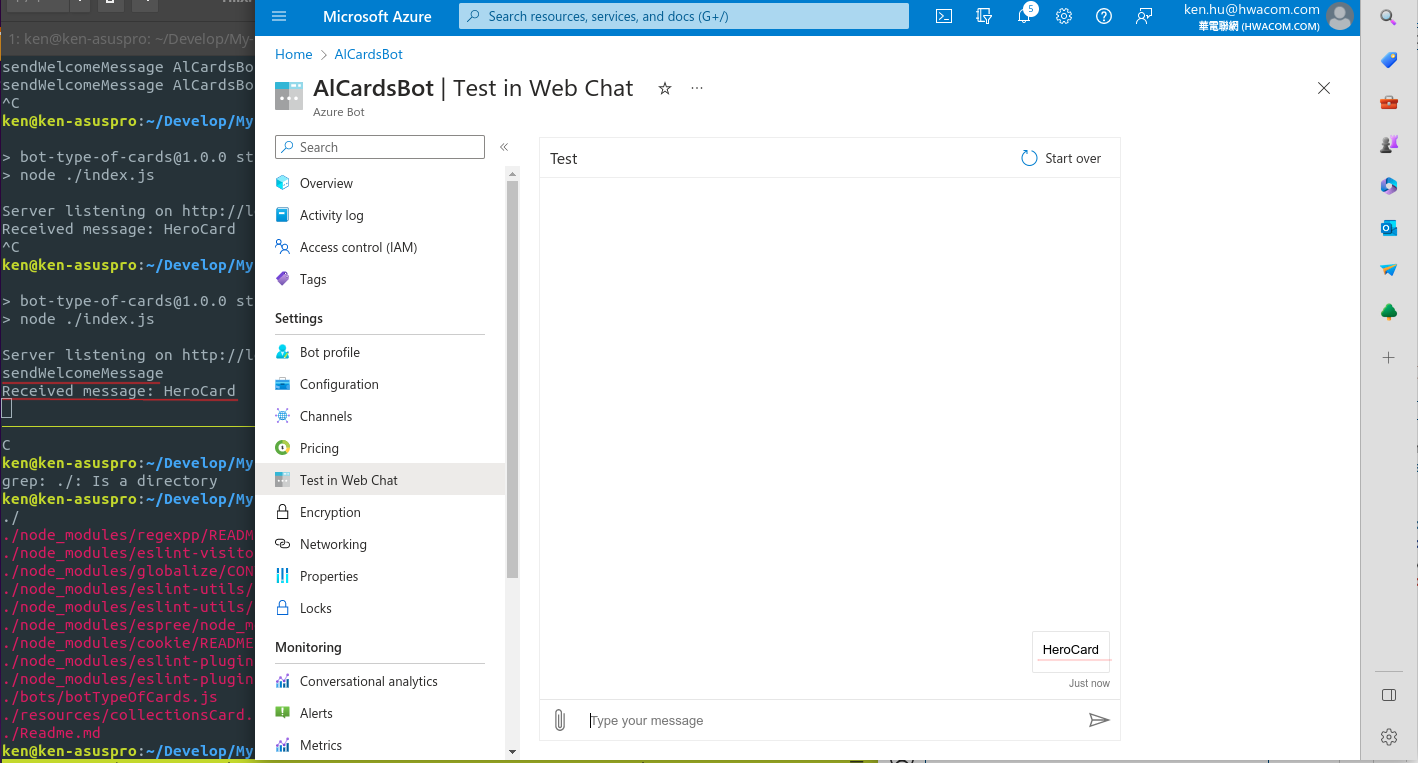Star the AICardsBot as favorite
Viewport: 1418px width, 763px height.
[x=665, y=89]
